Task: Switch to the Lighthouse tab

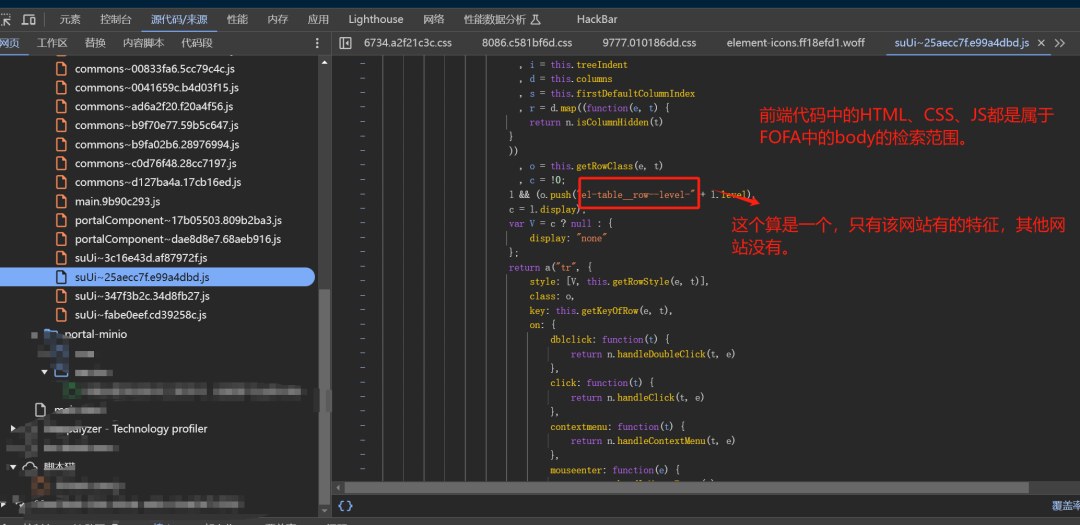Action: [375, 20]
